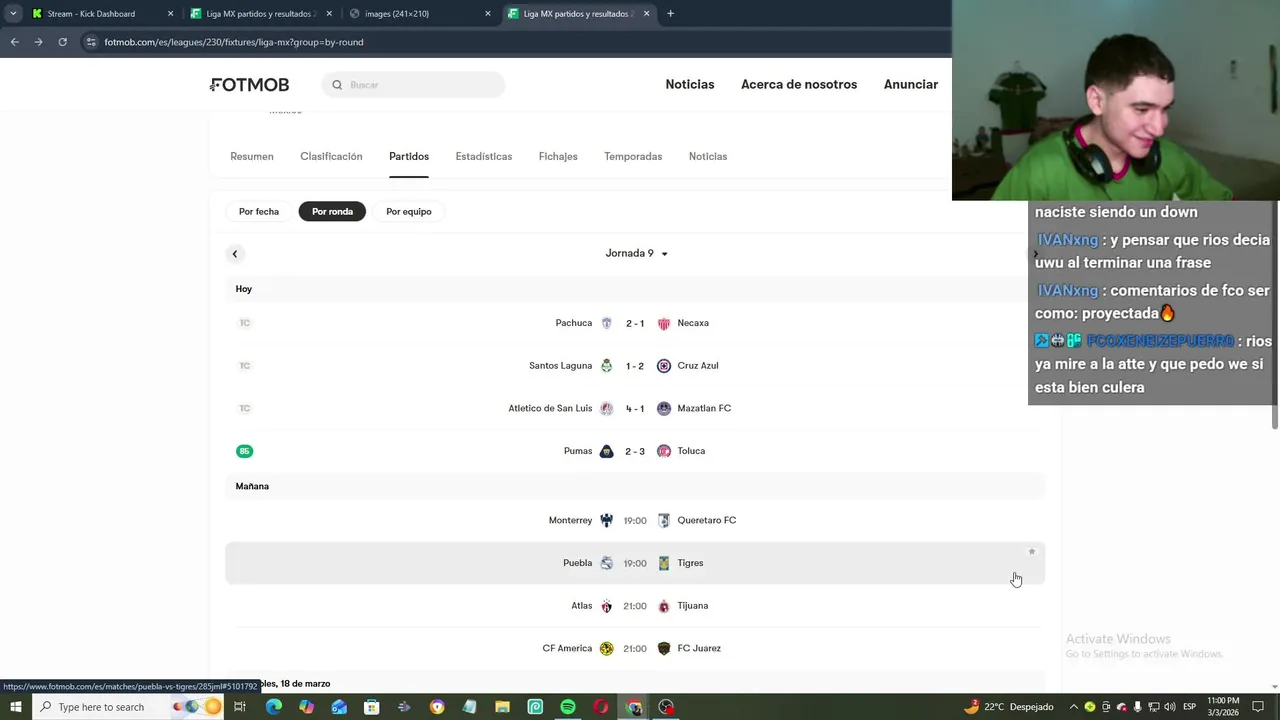Switch to the Clasificación tab
The height and width of the screenshot is (720, 1280).
click(x=331, y=156)
